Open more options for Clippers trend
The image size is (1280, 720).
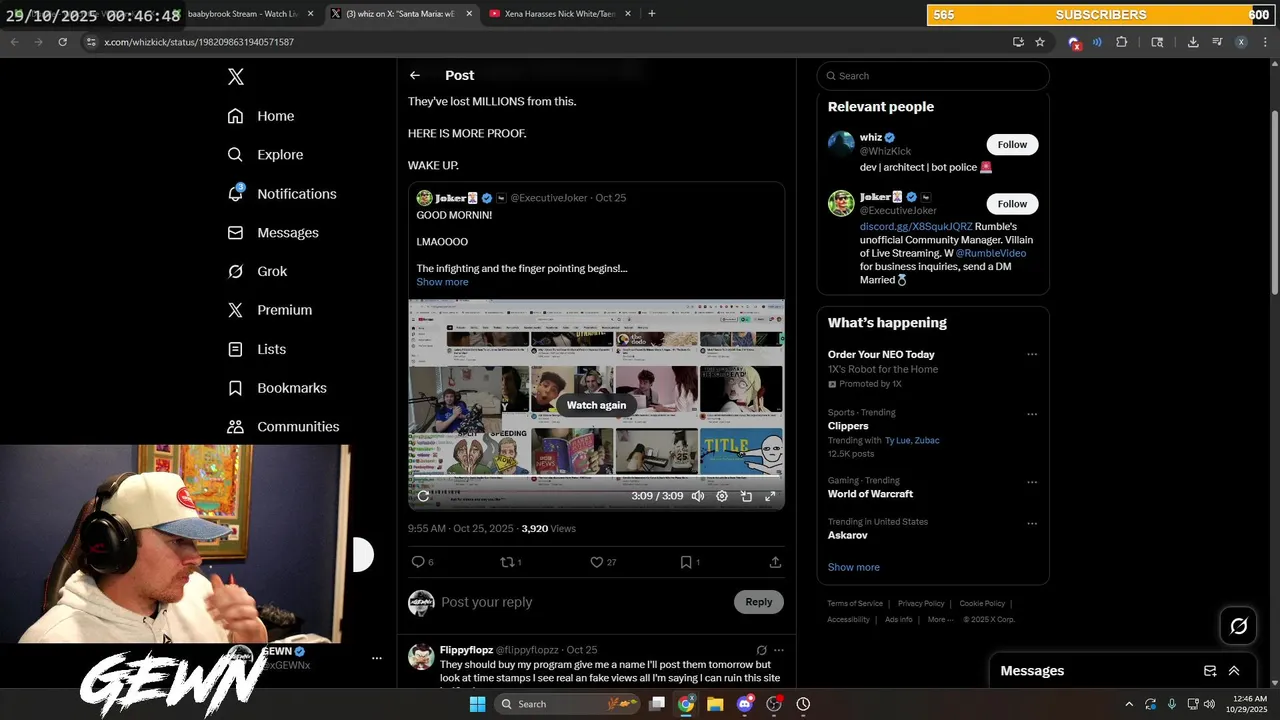point(1032,414)
